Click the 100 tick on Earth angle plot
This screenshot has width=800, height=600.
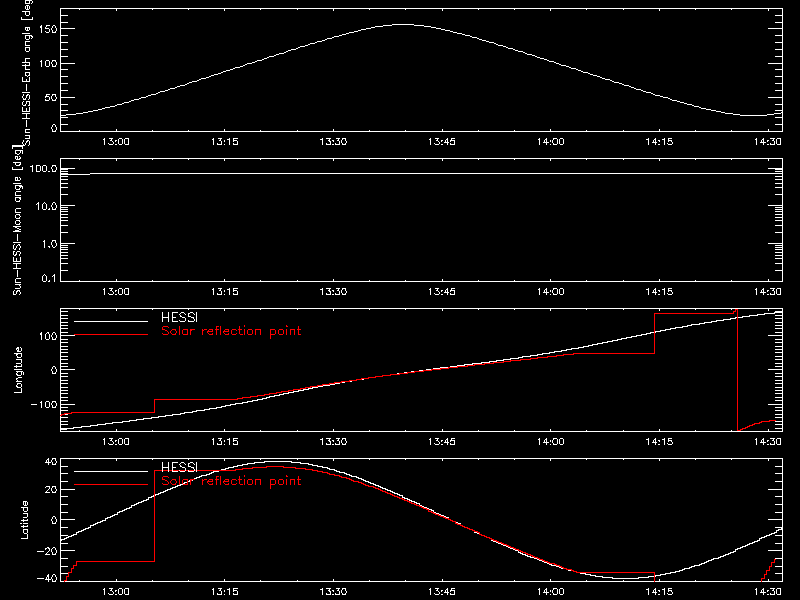click(49, 64)
